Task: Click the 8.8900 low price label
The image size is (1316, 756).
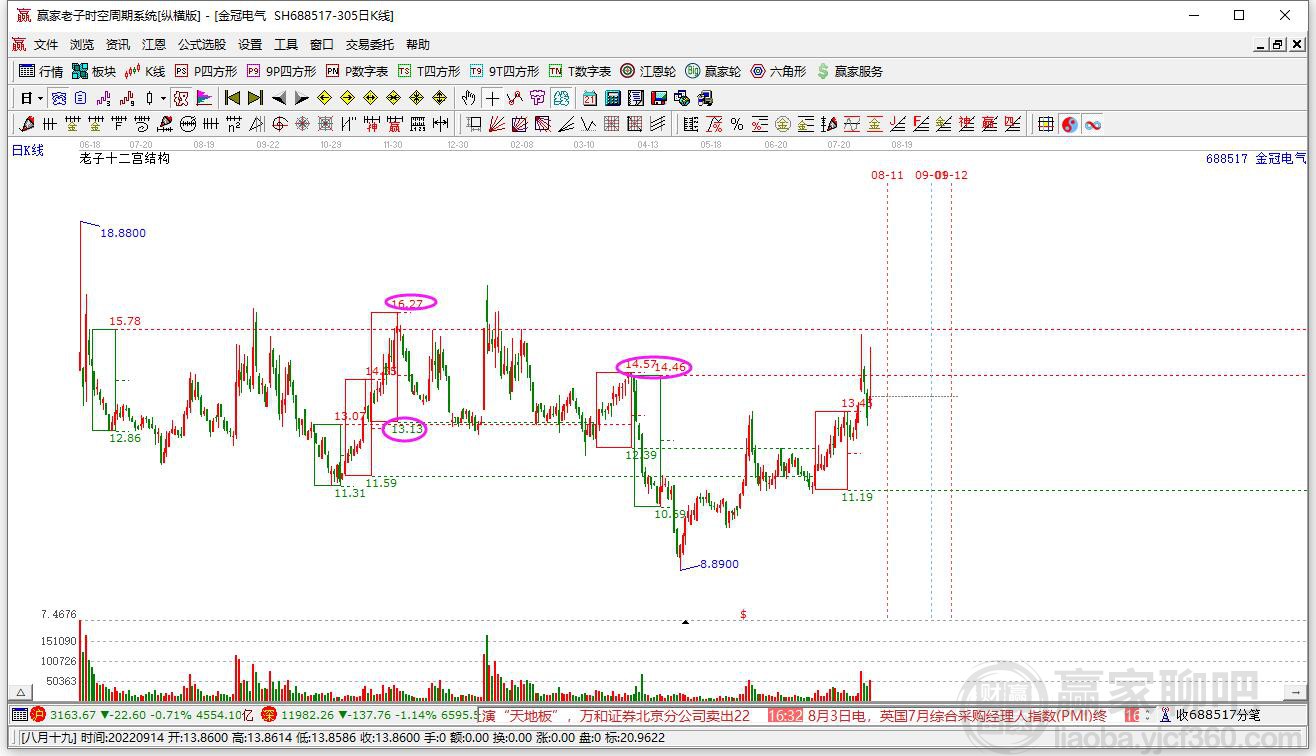Action: (719, 564)
